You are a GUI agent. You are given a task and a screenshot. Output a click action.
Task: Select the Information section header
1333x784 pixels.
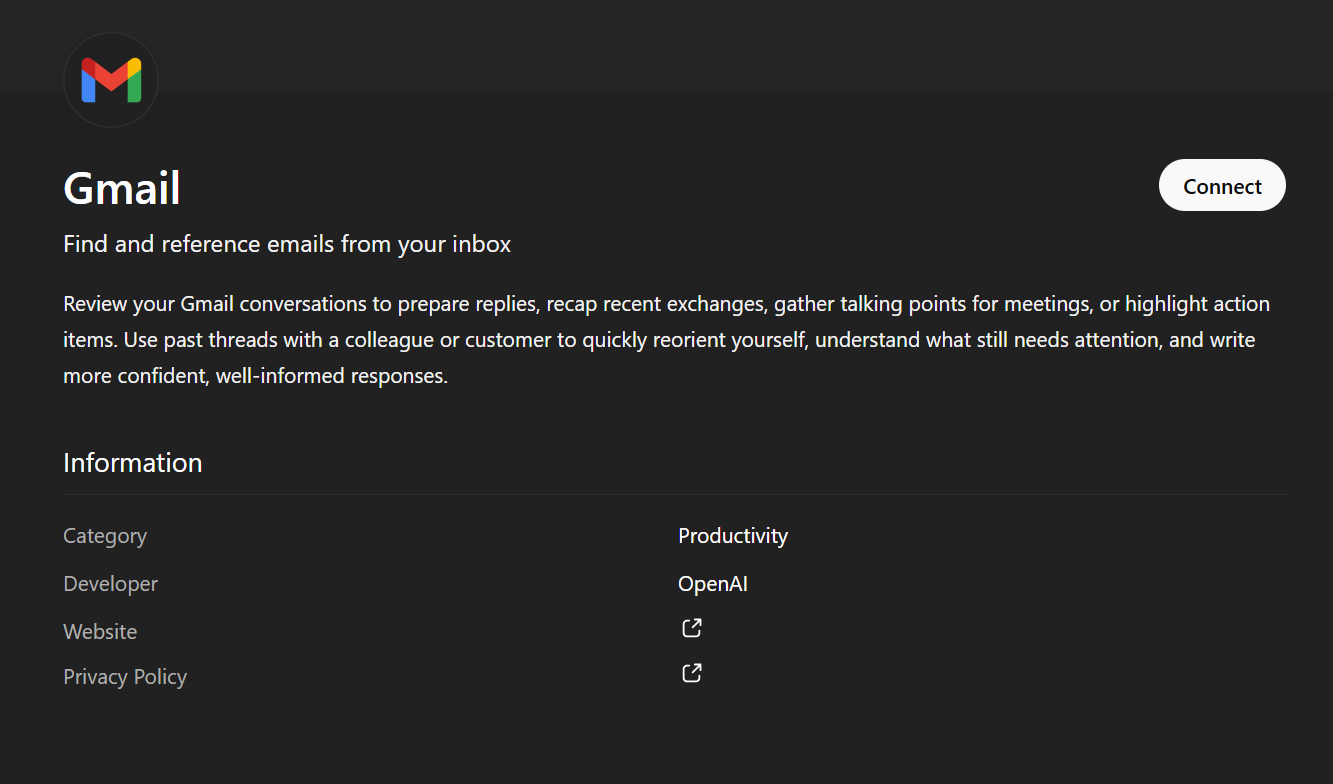pos(132,462)
